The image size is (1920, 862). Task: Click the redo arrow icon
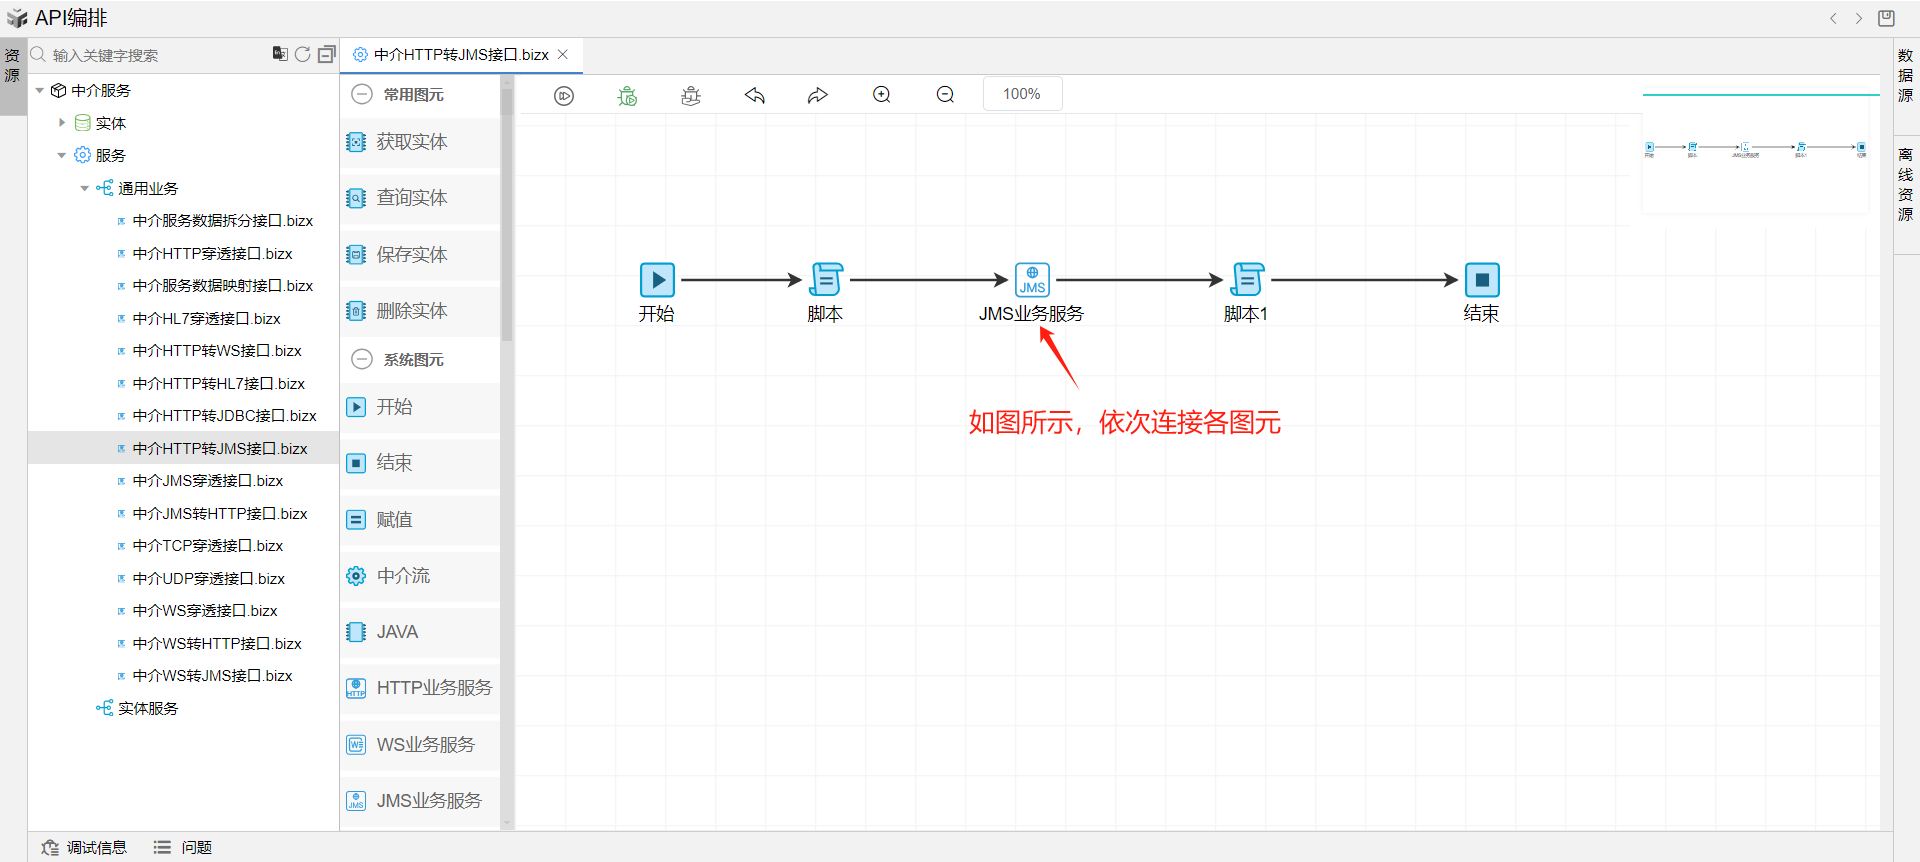[818, 95]
